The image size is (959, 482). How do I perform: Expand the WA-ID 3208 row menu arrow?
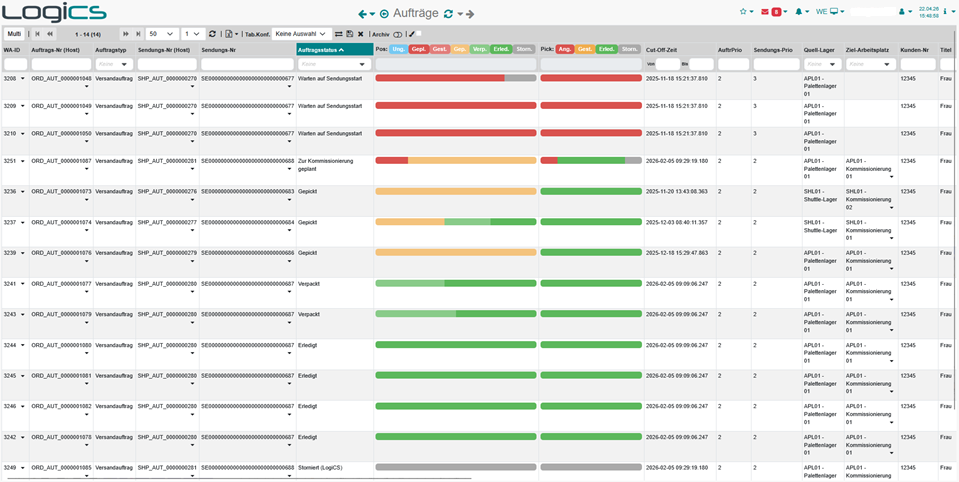(x=23, y=79)
